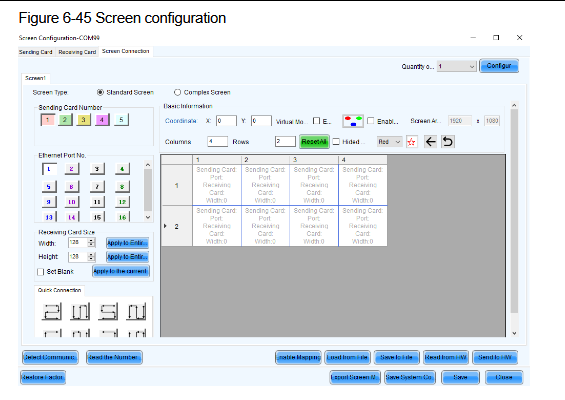Image resolution: width=565 pixels, height=400 pixels.
Task: Click the Ethernet port list scroll up arrow
Action: (148, 165)
